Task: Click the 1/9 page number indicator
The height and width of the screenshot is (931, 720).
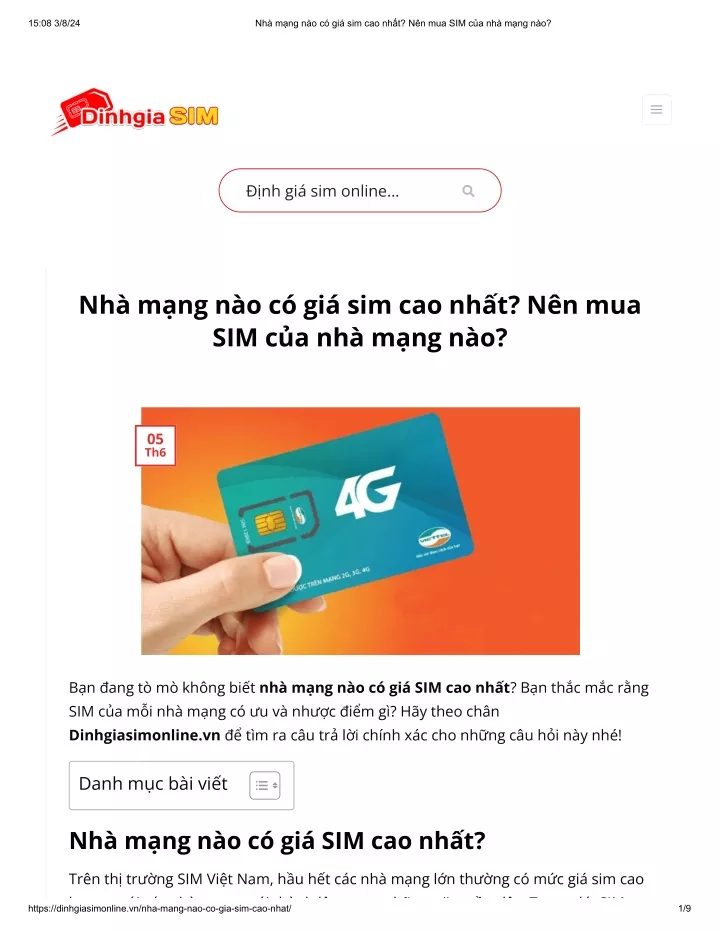Action: pyautogui.click(x=684, y=908)
